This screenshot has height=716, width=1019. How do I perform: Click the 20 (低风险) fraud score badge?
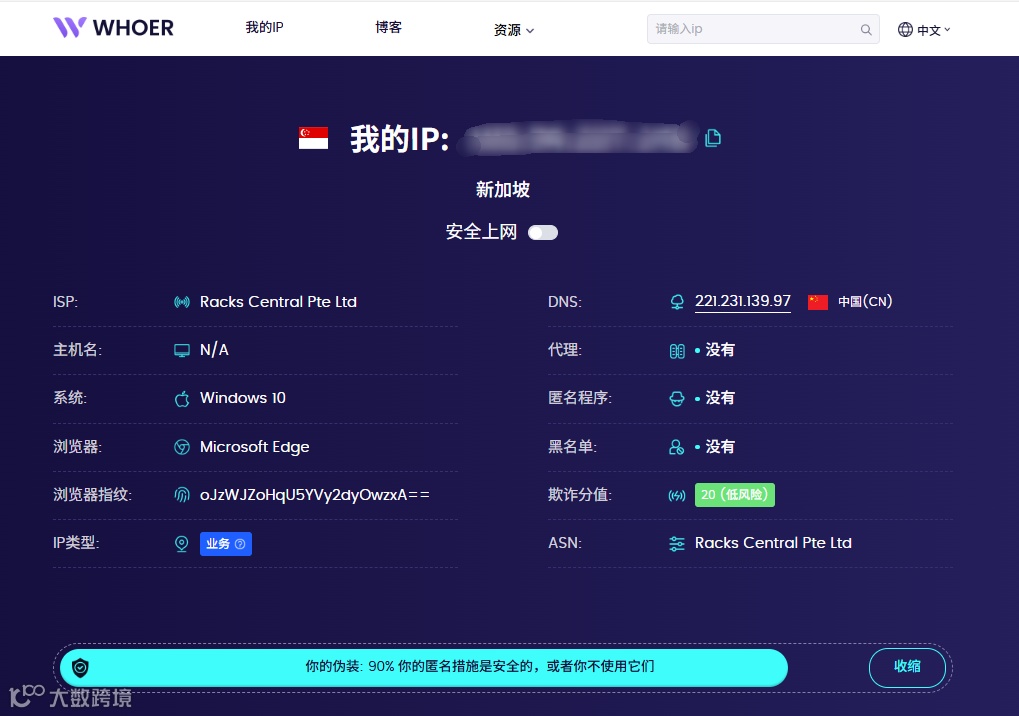734,495
